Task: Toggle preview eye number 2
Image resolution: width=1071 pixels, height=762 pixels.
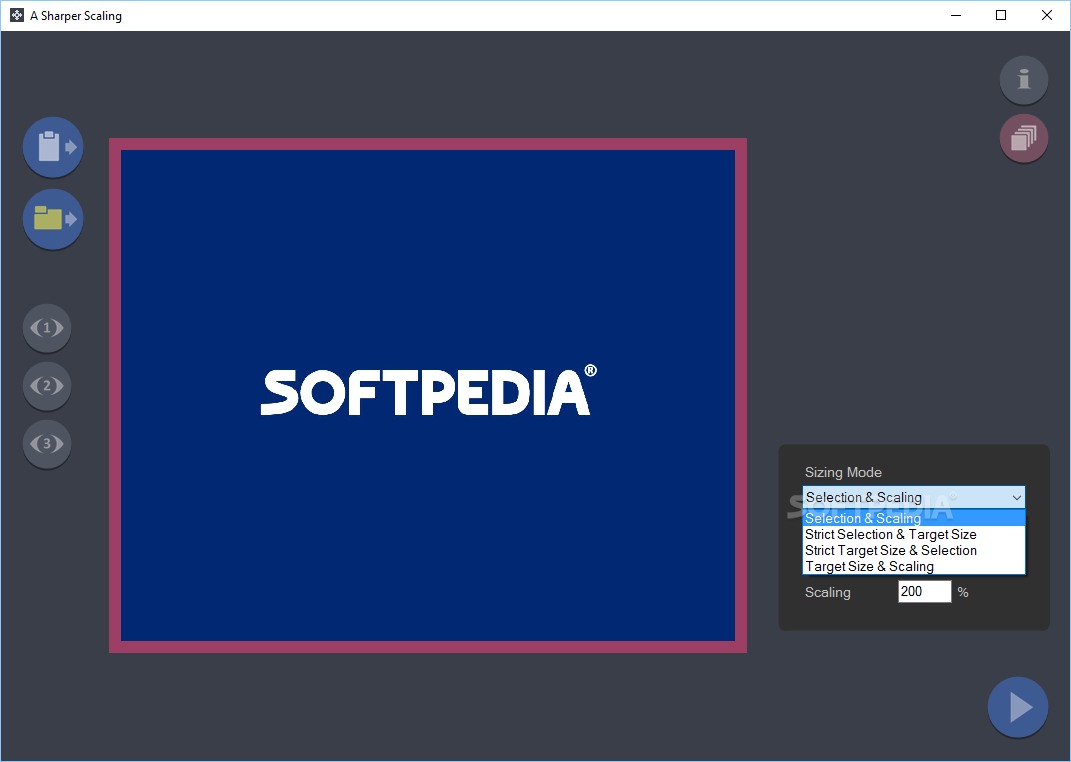Action: pyautogui.click(x=47, y=386)
